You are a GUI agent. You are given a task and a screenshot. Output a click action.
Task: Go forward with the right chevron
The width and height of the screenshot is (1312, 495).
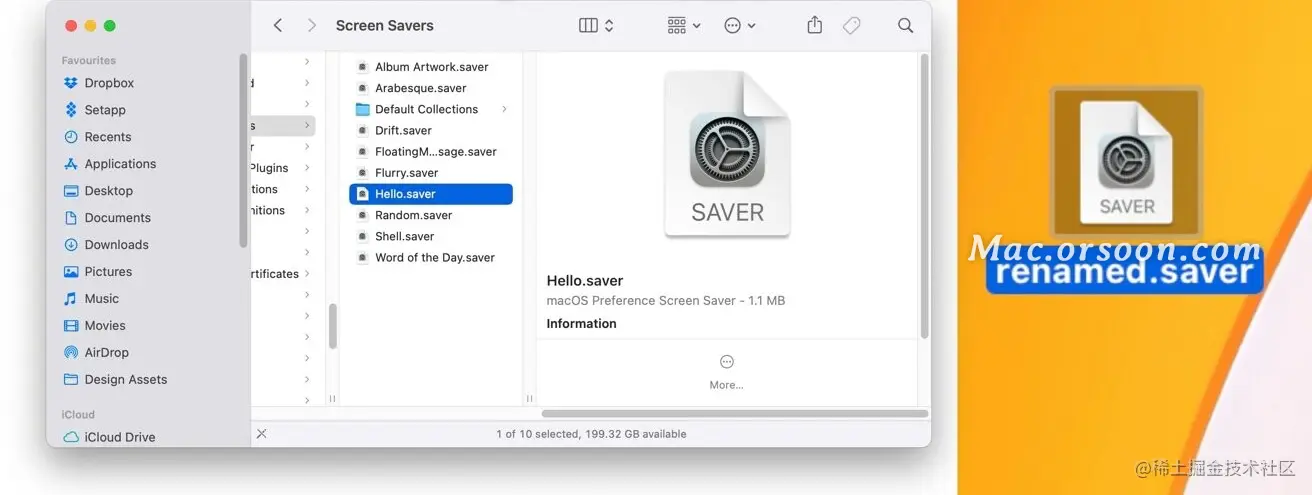point(312,25)
